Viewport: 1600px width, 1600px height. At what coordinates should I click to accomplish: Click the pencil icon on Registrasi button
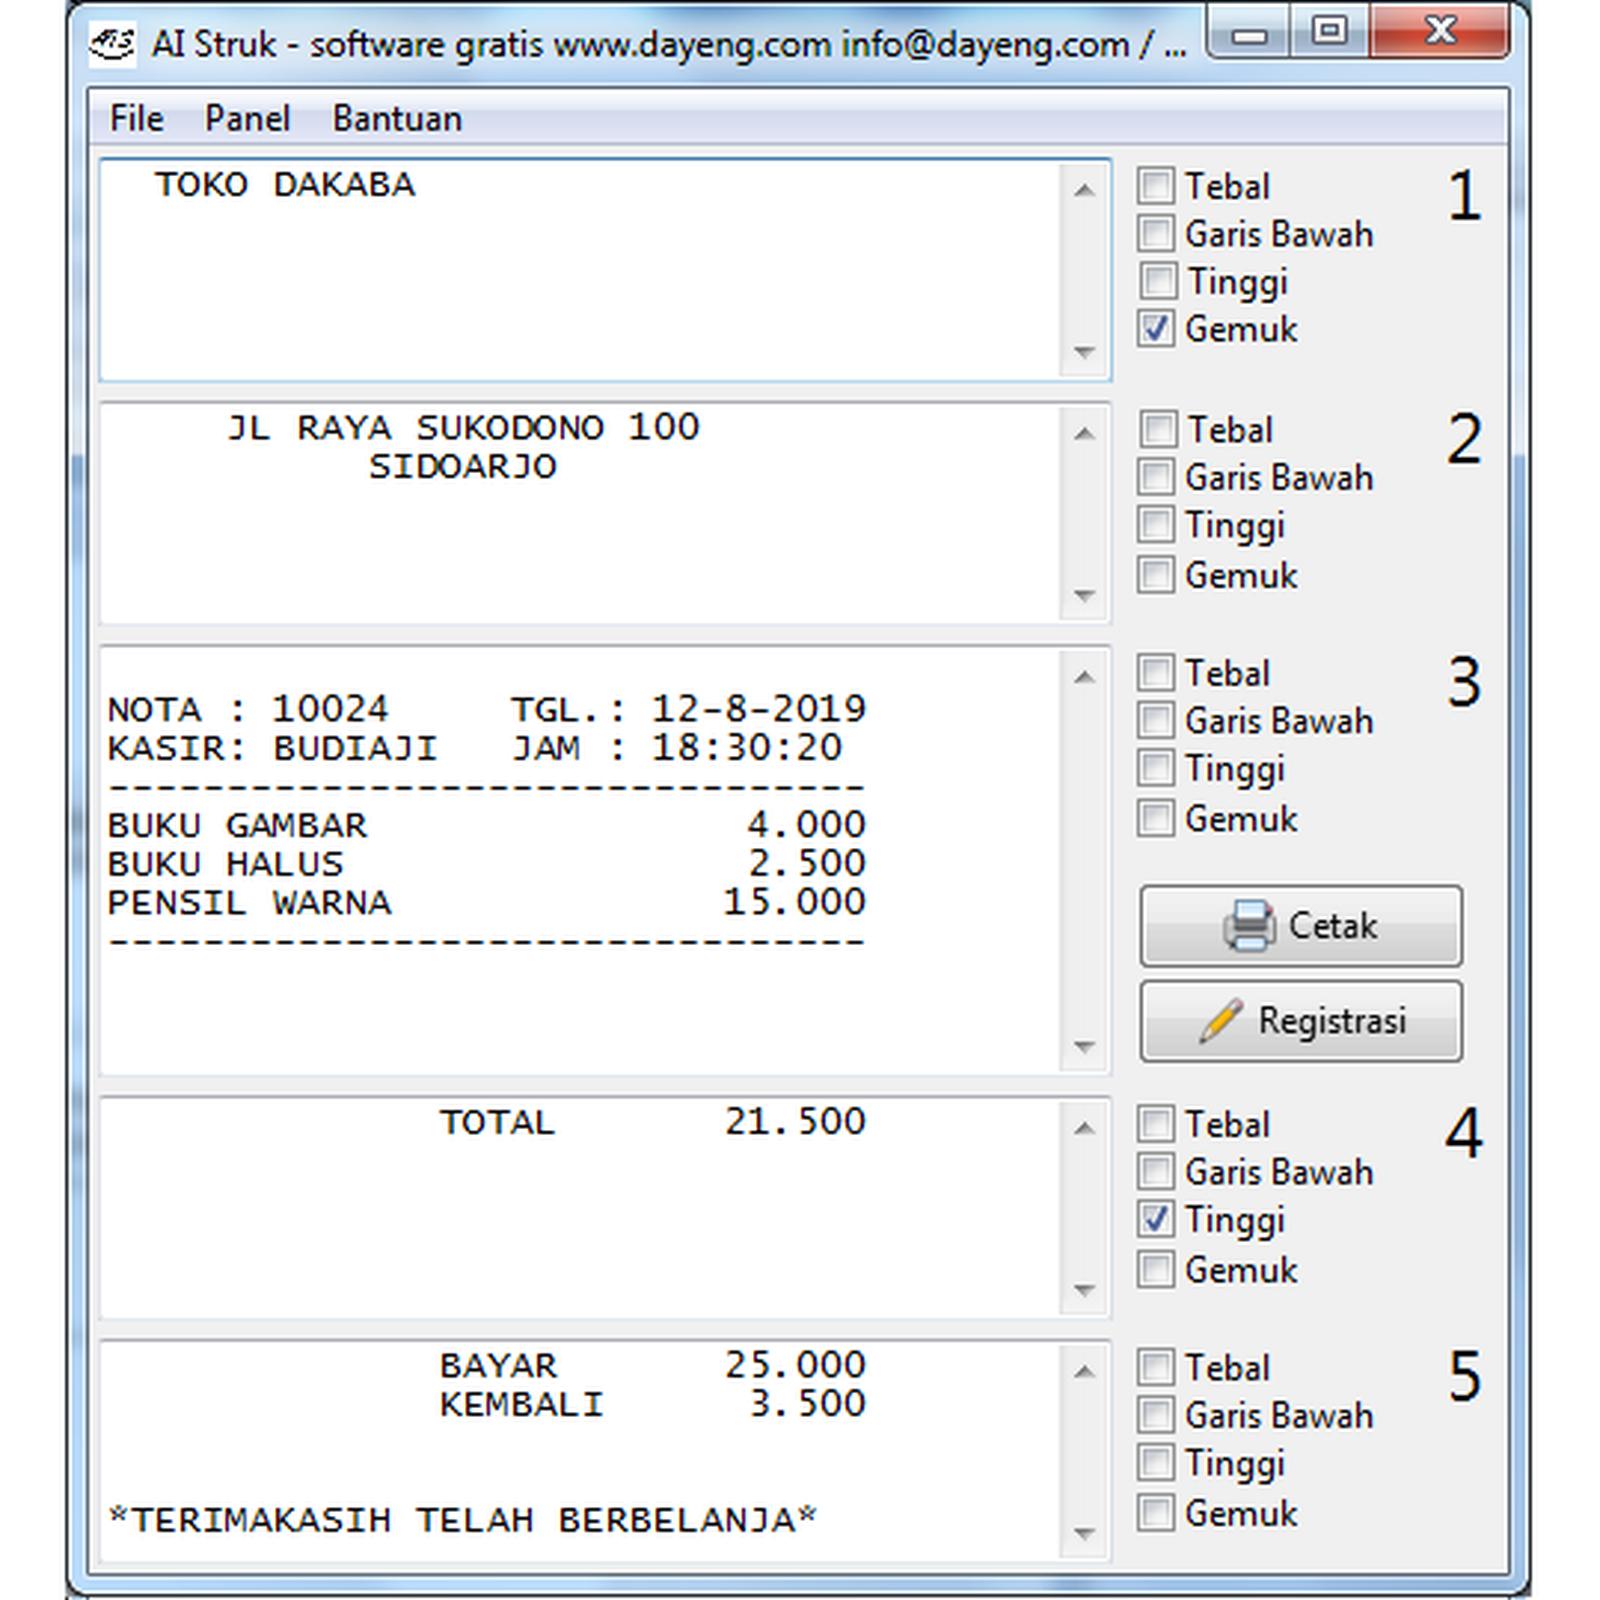click(x=1221, y=1021)
